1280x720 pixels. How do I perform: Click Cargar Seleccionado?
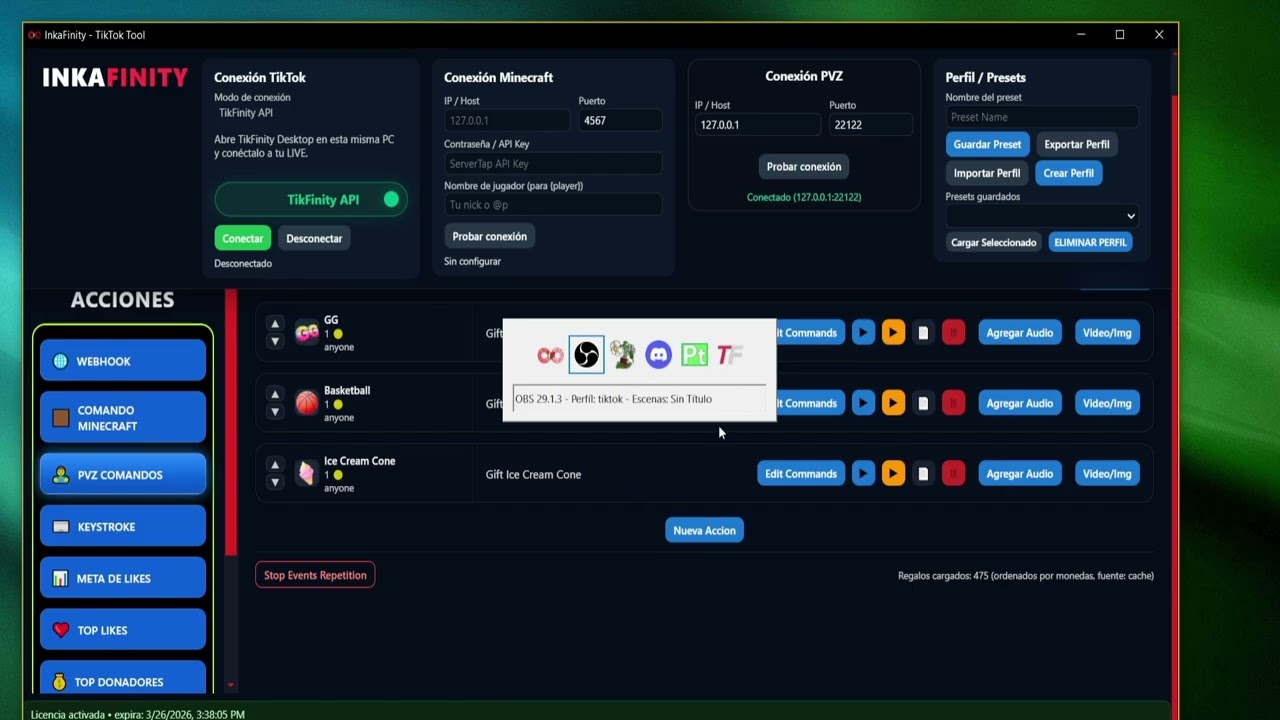coord(994,242)
